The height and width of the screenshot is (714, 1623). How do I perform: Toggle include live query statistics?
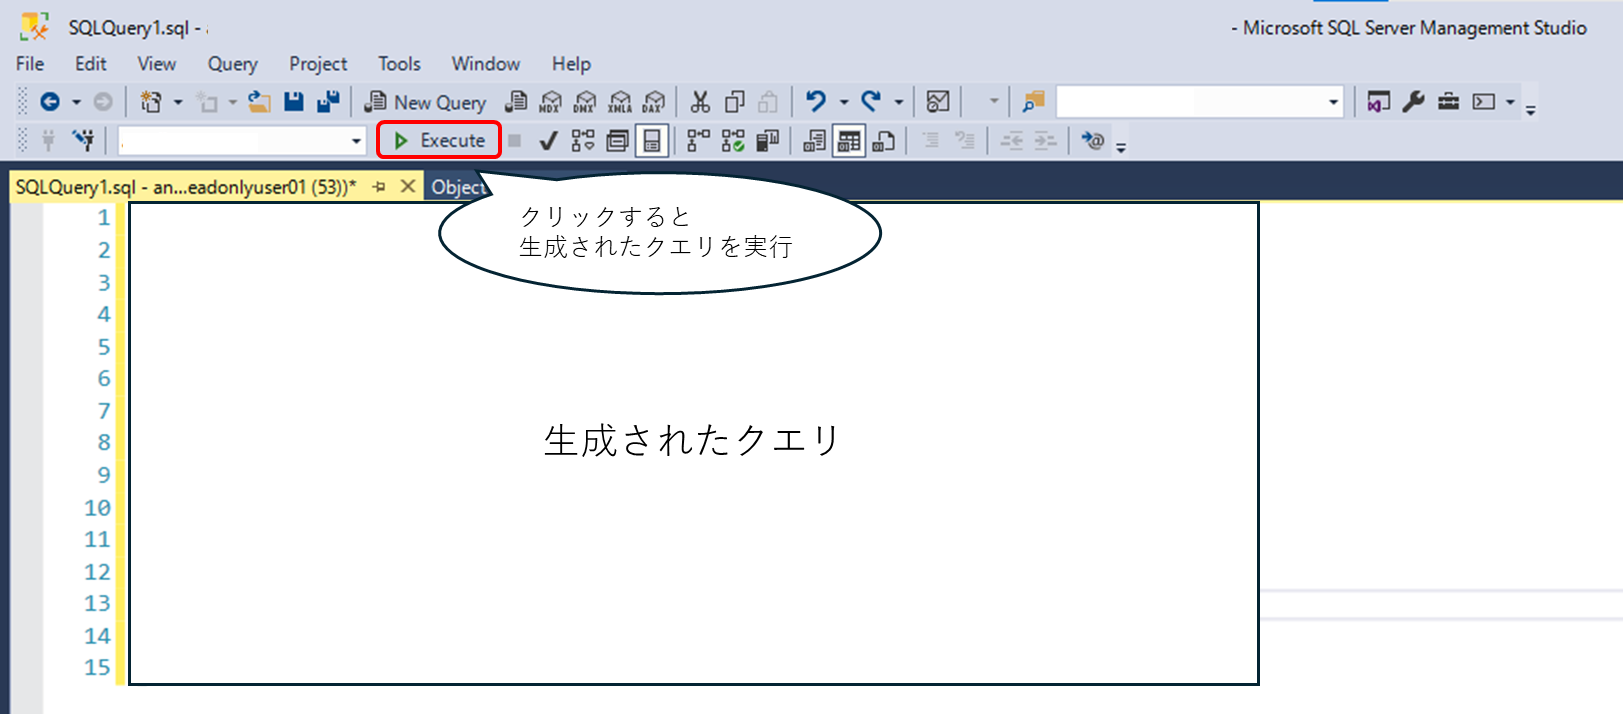click(x=733, y=141)
